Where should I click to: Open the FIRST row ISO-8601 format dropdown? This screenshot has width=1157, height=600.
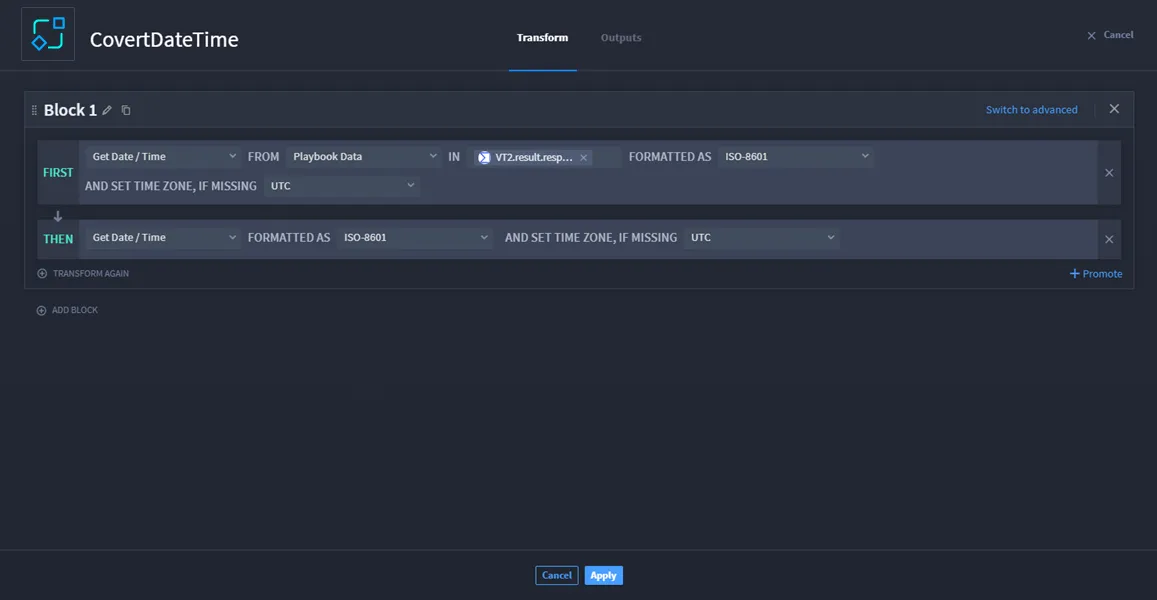point(795,156)
